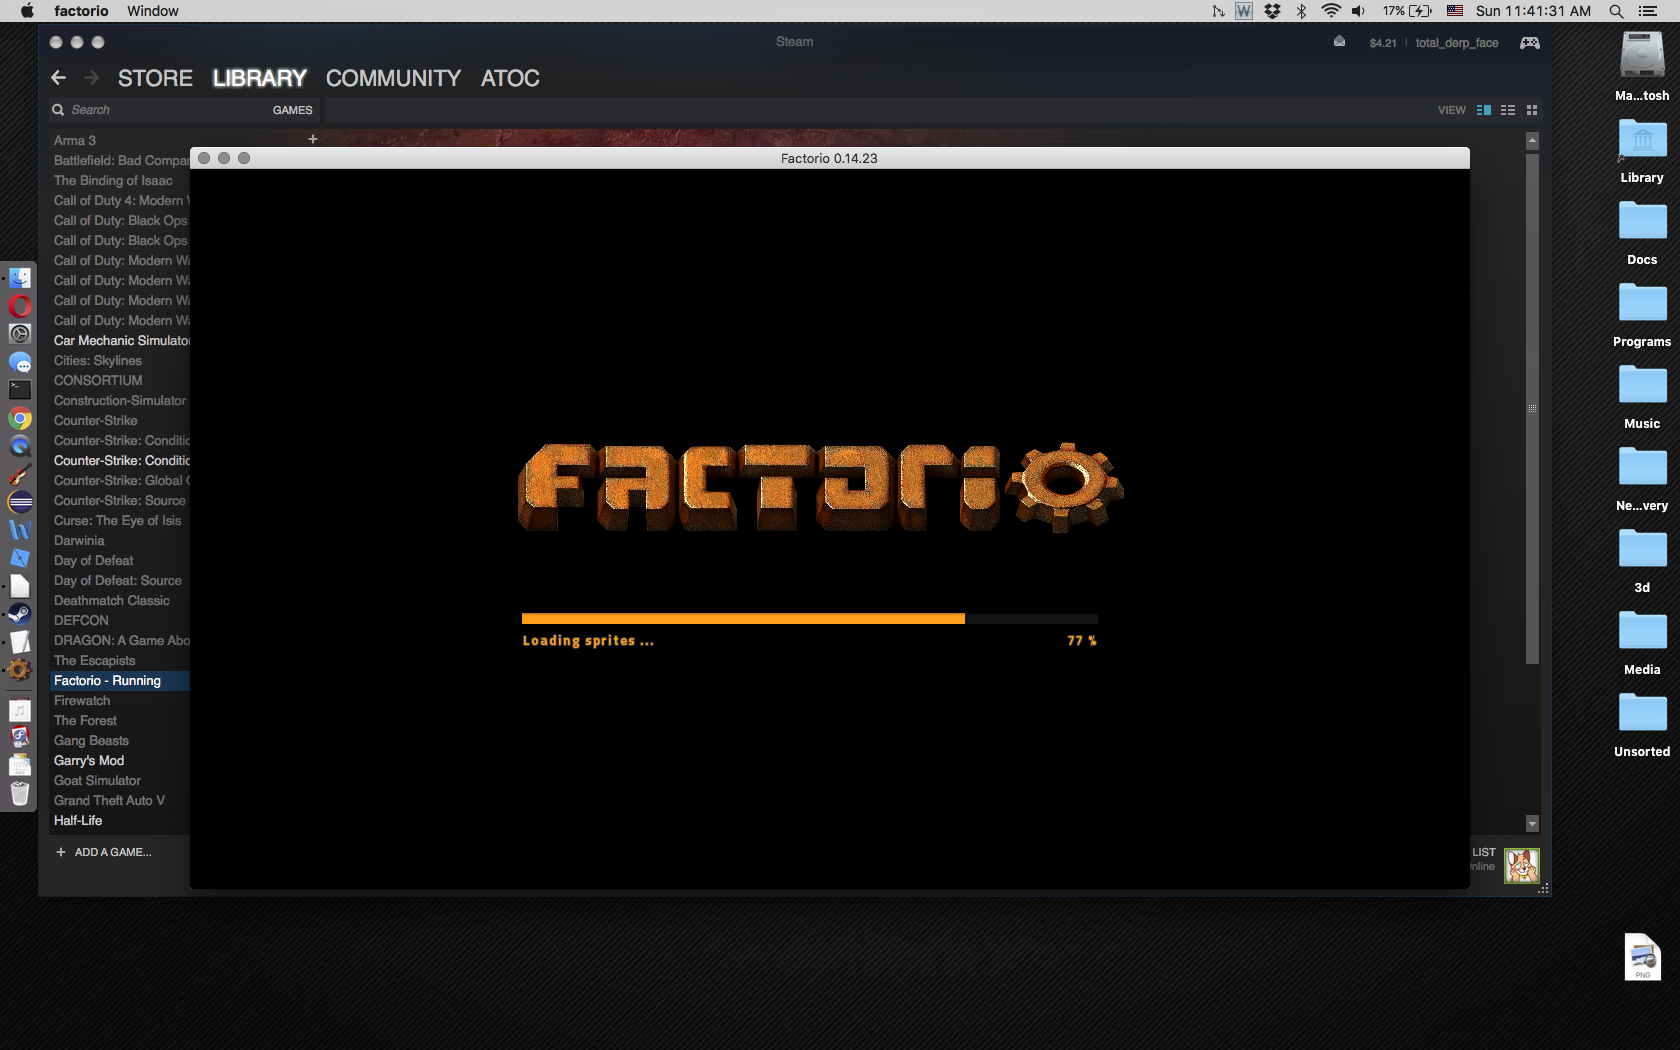The width and height of the screenshot is (1680, 1050).
Task: Open the Window menu
Action: pos(153,11)
